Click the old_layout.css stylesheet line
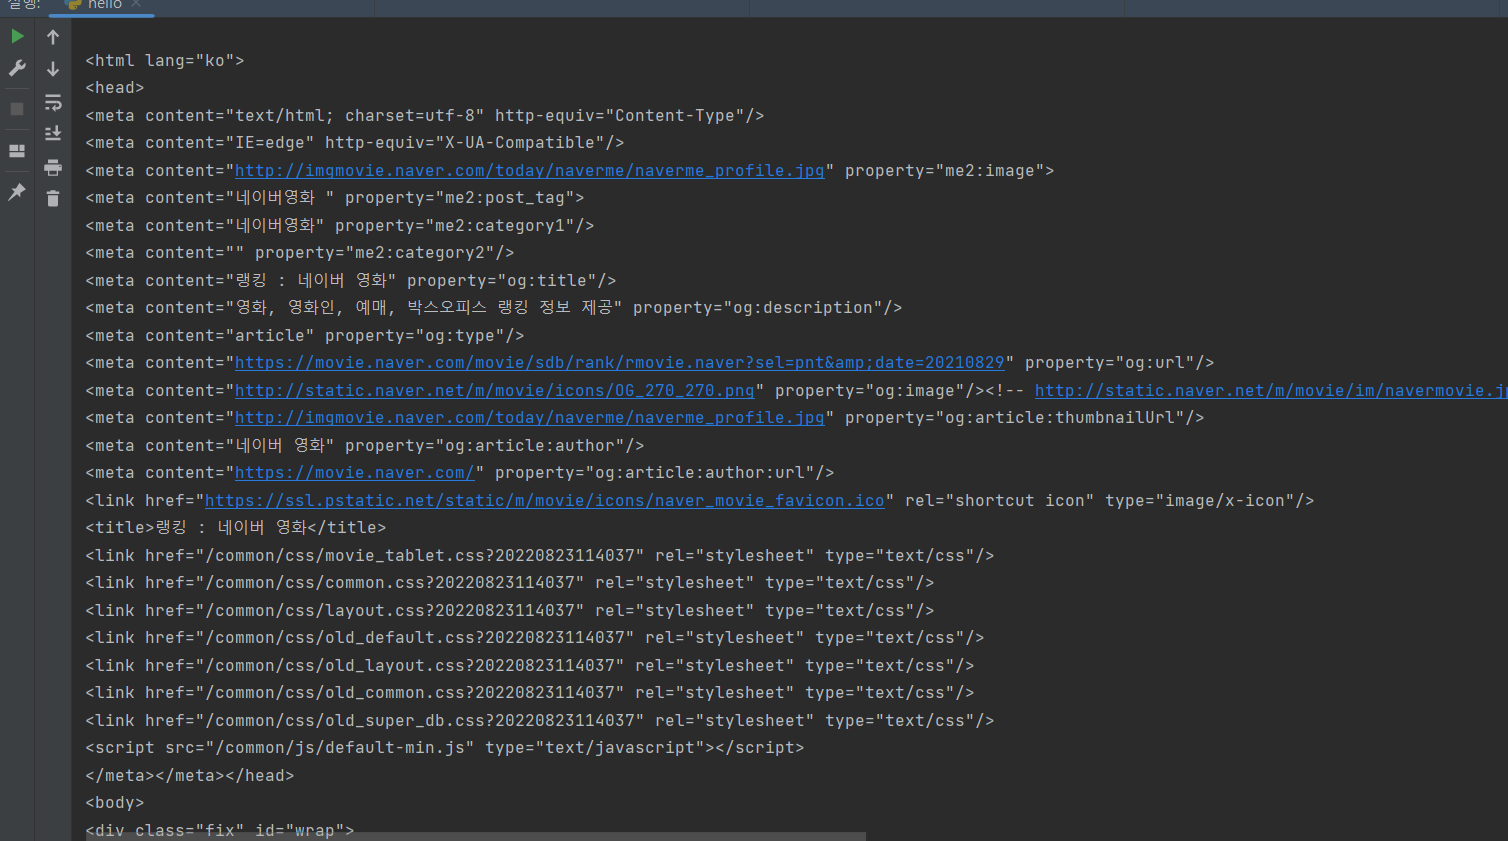The height and width of the screenshot is (841, 1508). [x=530, y=666]
